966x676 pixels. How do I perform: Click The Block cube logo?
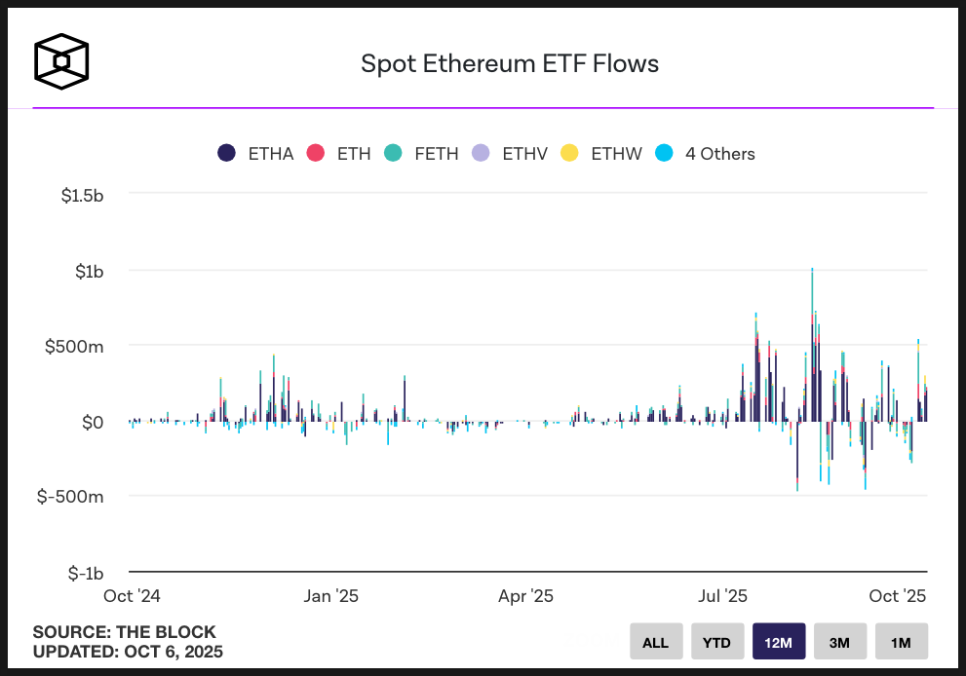pos(62,62)
